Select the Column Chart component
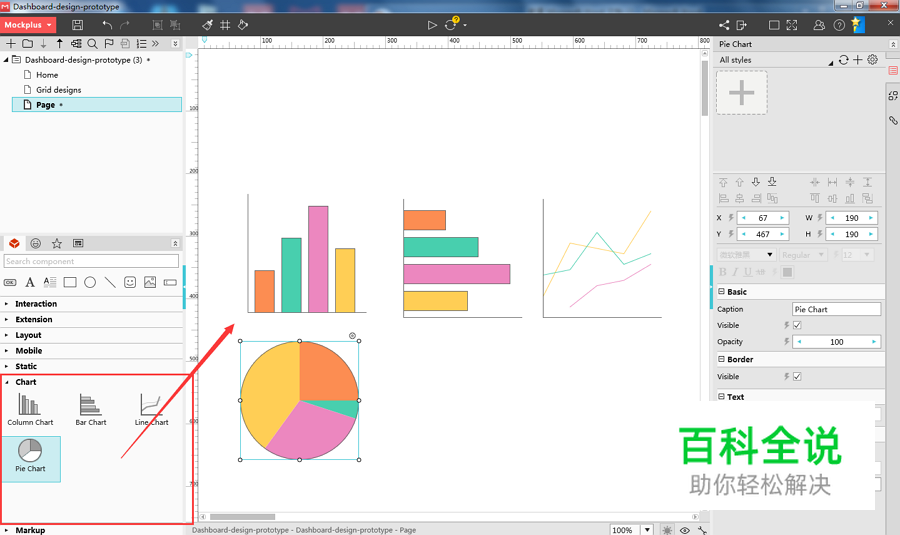 tap(30, 408)
